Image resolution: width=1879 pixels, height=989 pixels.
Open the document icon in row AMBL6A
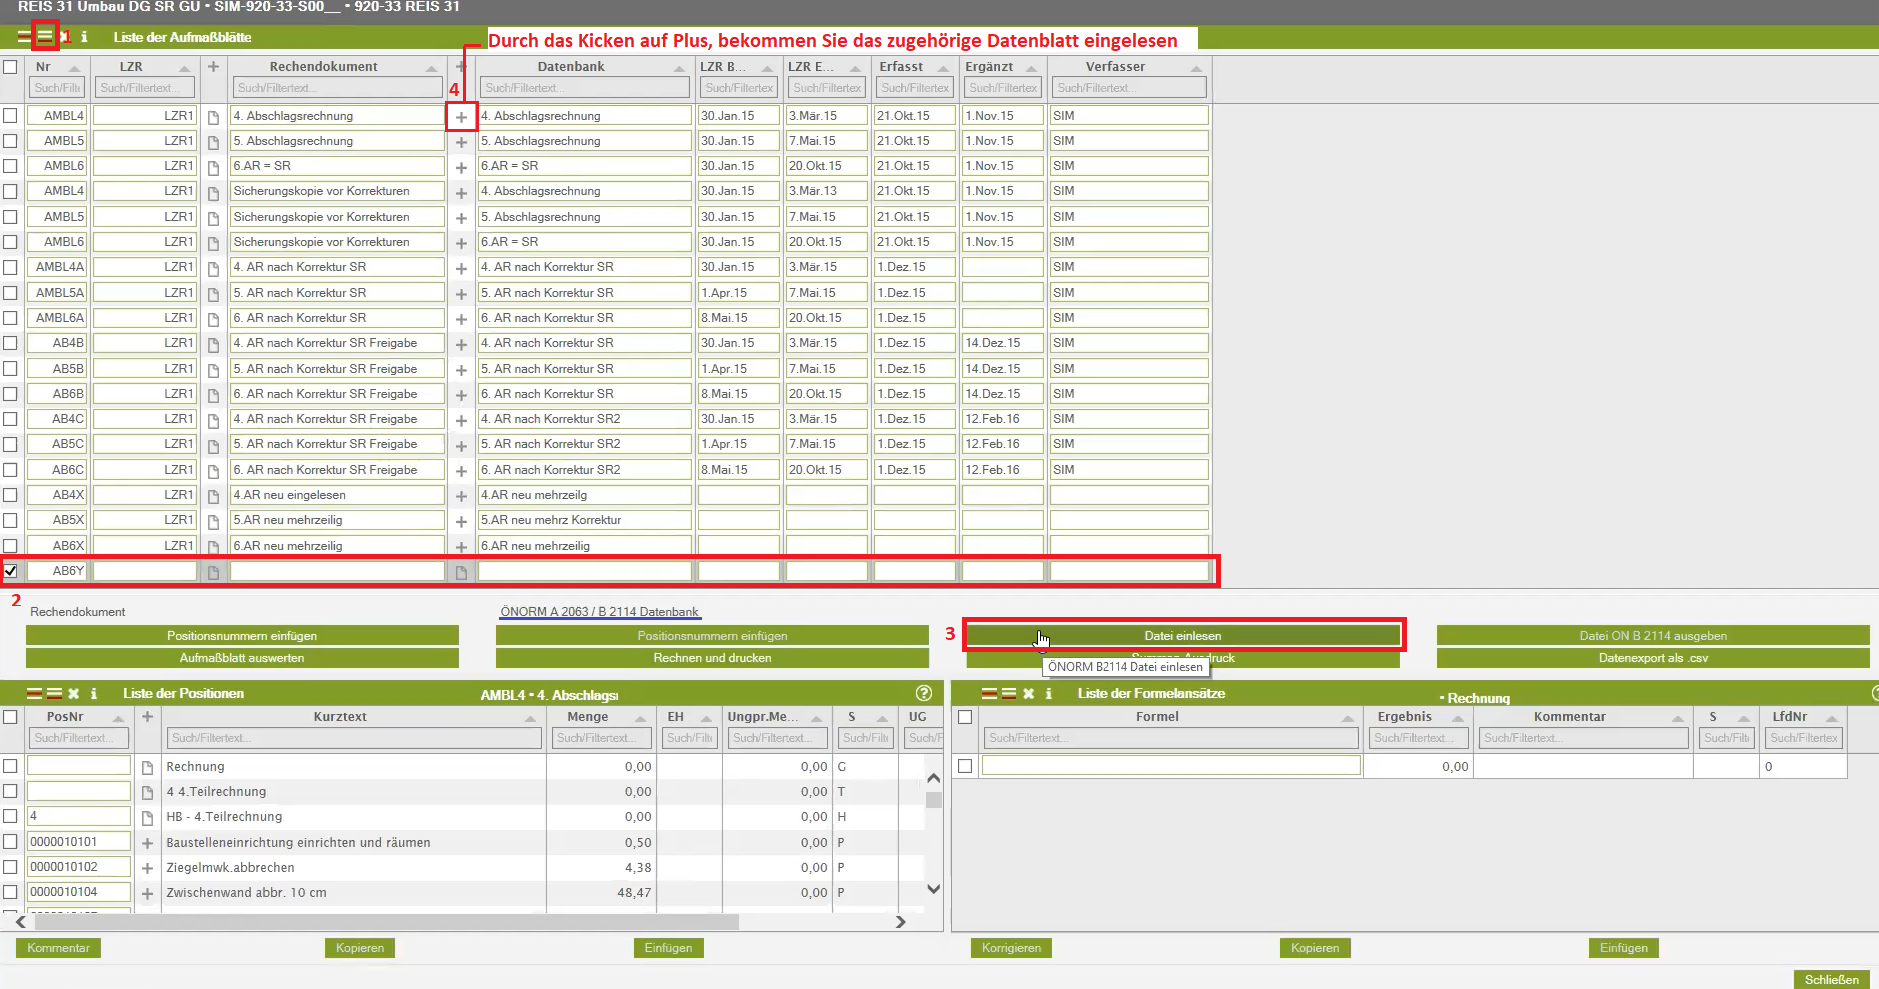tap(213, 319)
